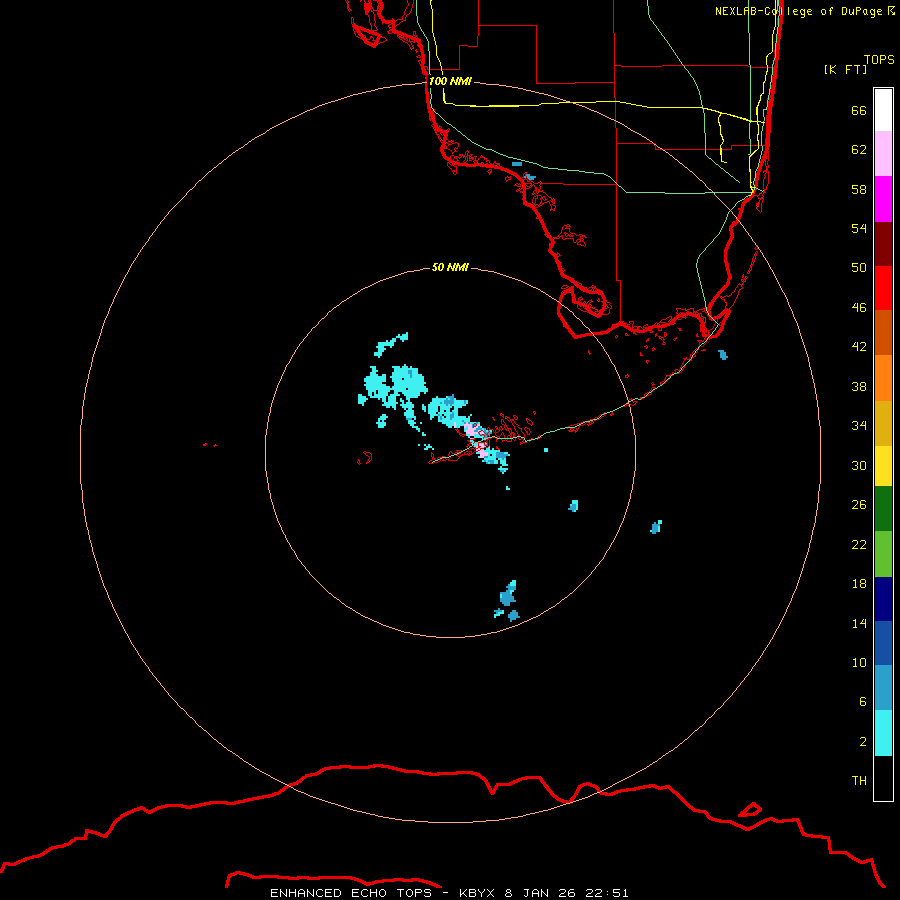Viewport: 900px width, 900px height.
Task: Select the 46 label on the scale
Action: 859,308
